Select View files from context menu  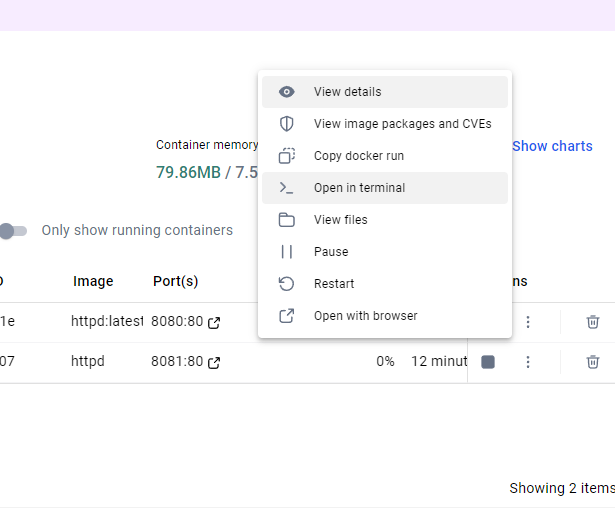click(x=340, y=220)
